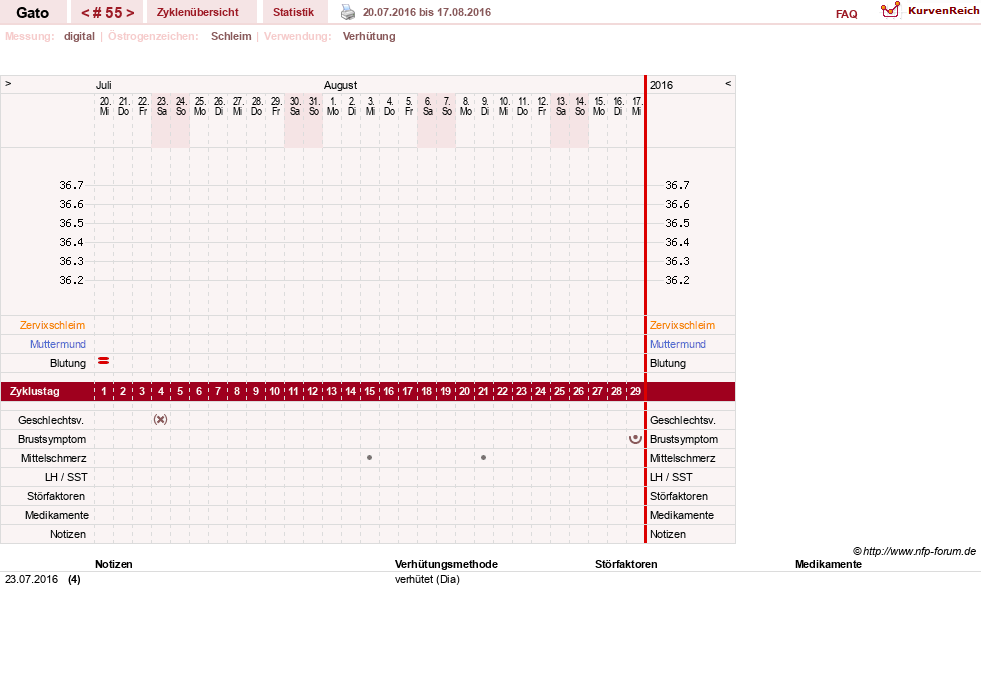Viewport: 981px width, 683px height.
Task: Click the left LH / SST row label
Action: pyautogui.click(x=66, y=477)
